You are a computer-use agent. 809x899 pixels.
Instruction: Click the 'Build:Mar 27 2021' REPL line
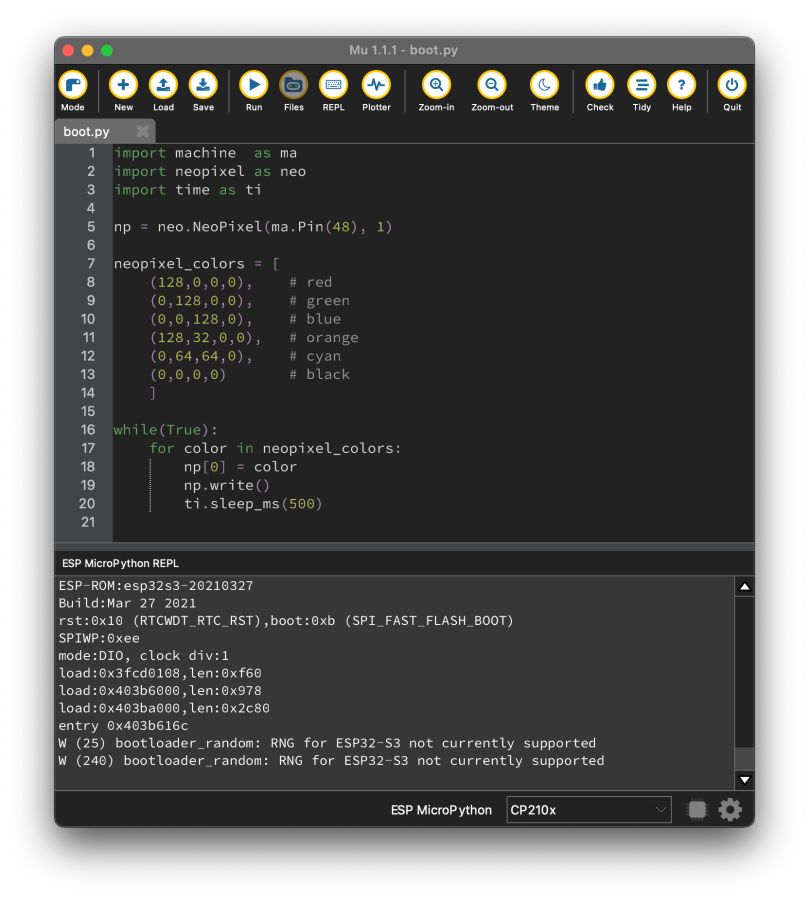pyautogui.click(x=127, y=603)
